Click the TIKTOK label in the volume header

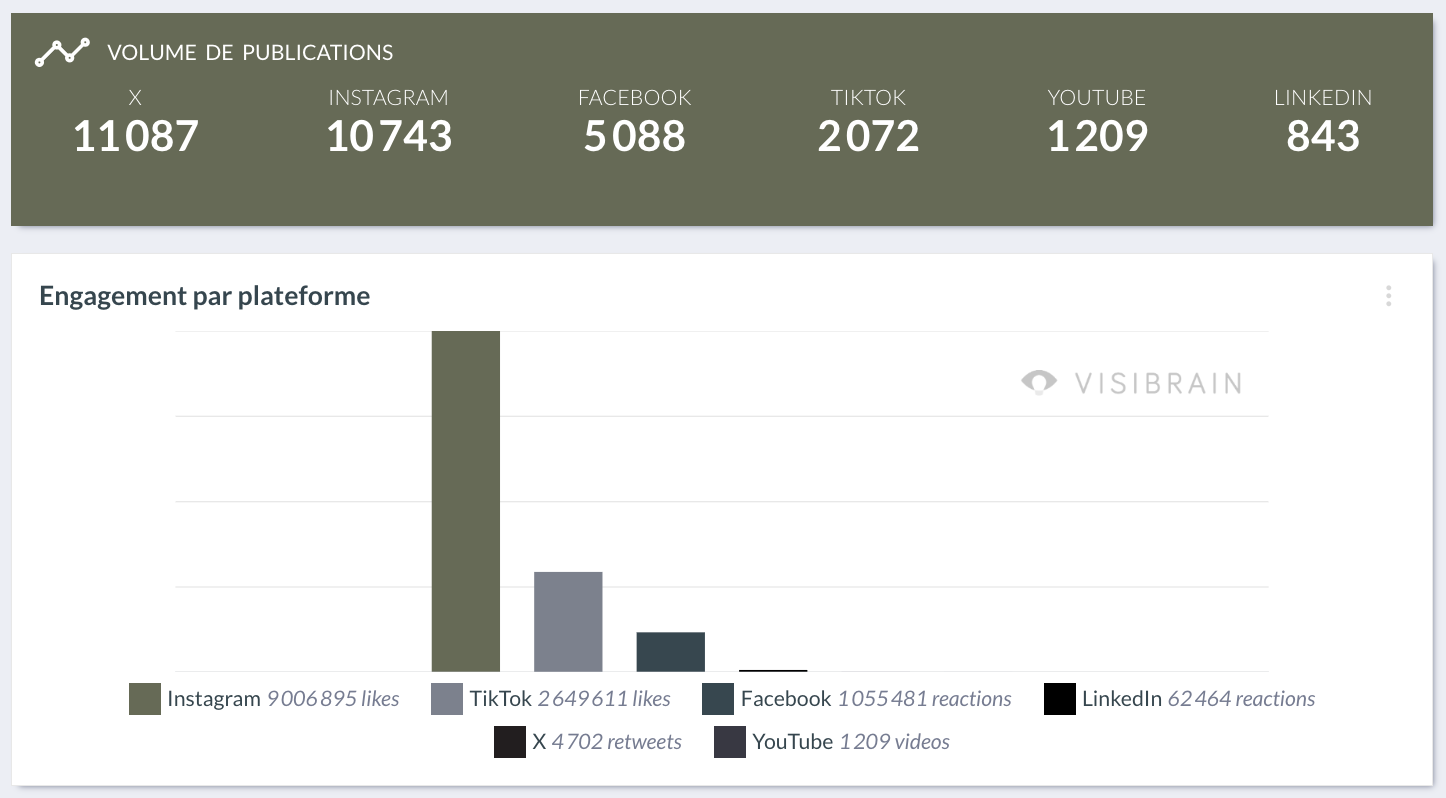click(x=868, y=98)
